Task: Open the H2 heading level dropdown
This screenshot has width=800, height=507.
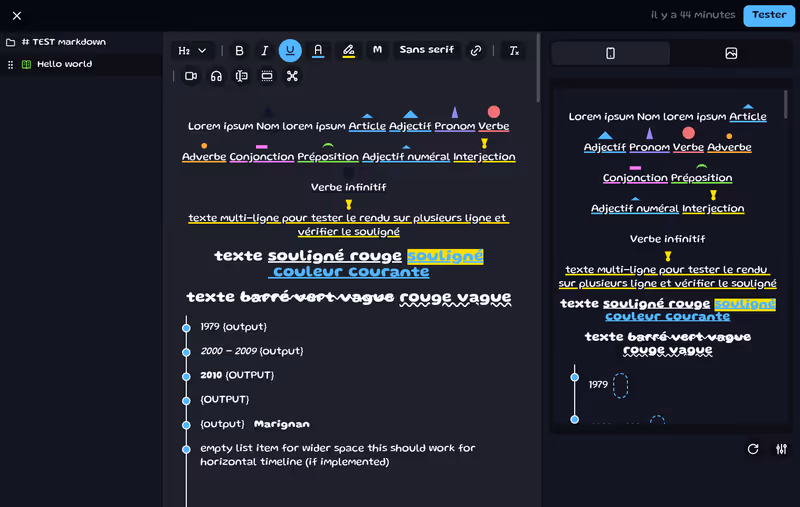Action: [192, 51]
